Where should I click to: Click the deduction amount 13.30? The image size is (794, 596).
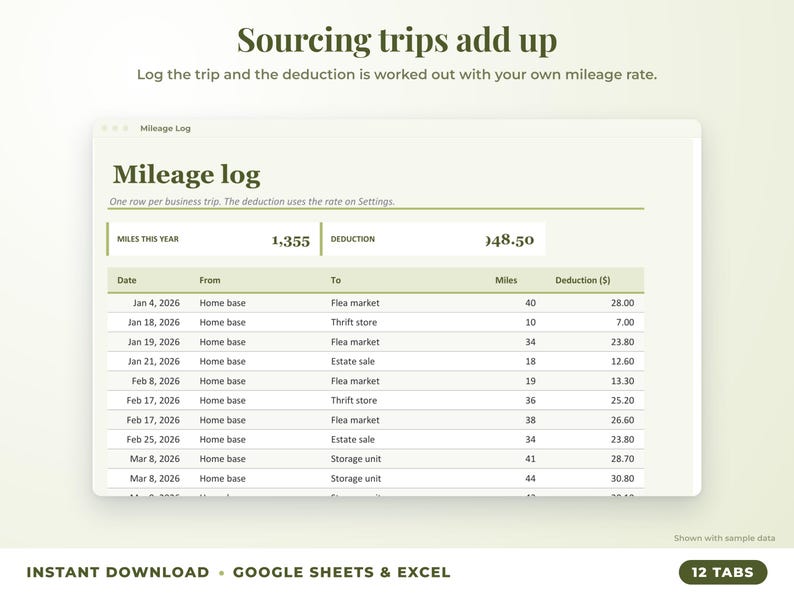622,381
